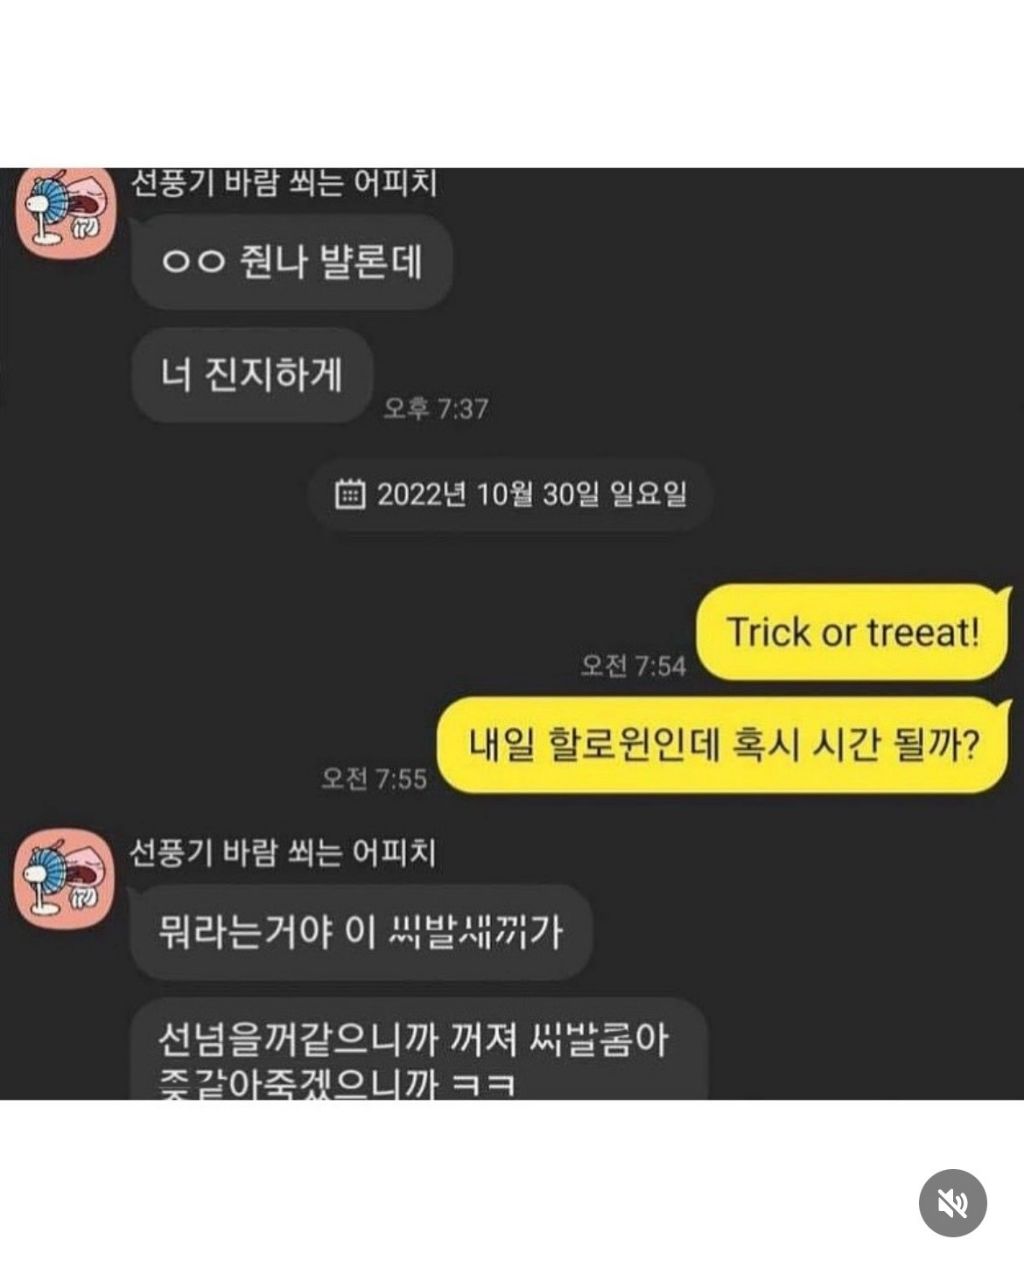Click the 오전 7:54 timestamp
1024x1267 pixels.
click(634, 666)
